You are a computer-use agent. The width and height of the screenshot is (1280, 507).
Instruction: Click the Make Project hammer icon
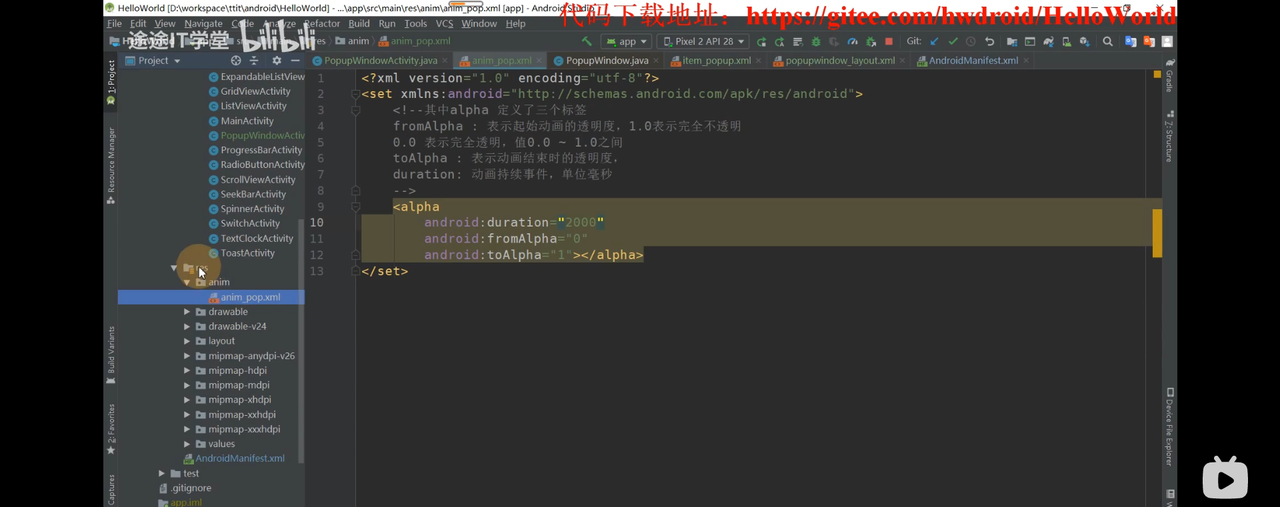coord(587,41)
